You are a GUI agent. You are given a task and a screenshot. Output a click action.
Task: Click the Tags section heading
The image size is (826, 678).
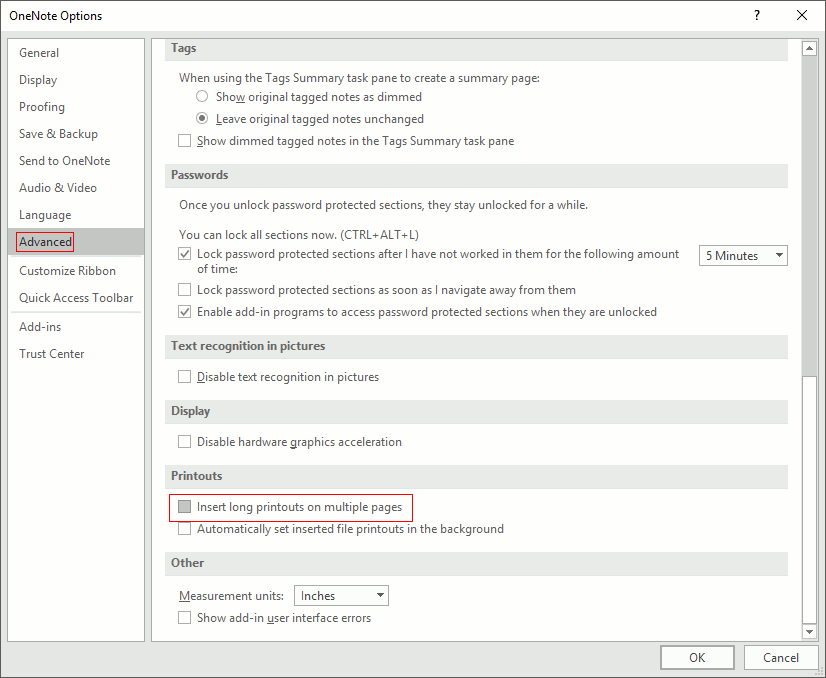pos(183,48)
